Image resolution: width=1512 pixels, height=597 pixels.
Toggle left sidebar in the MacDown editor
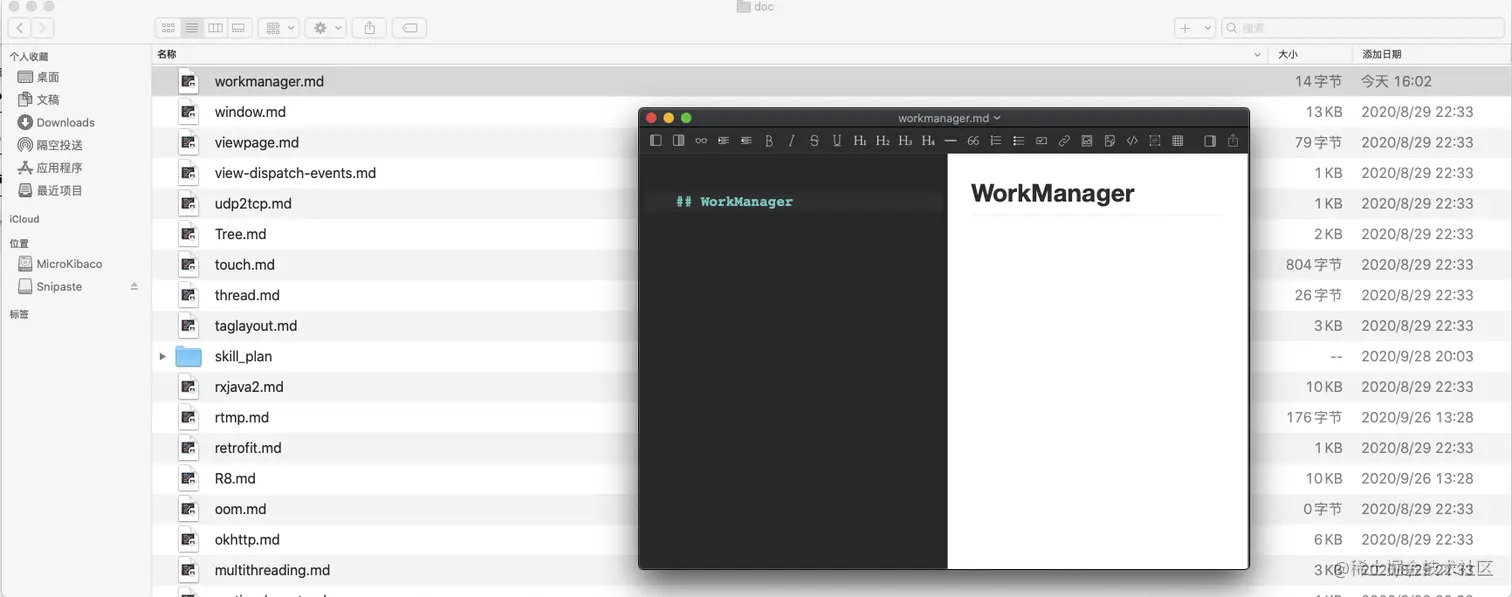point(656,141)
